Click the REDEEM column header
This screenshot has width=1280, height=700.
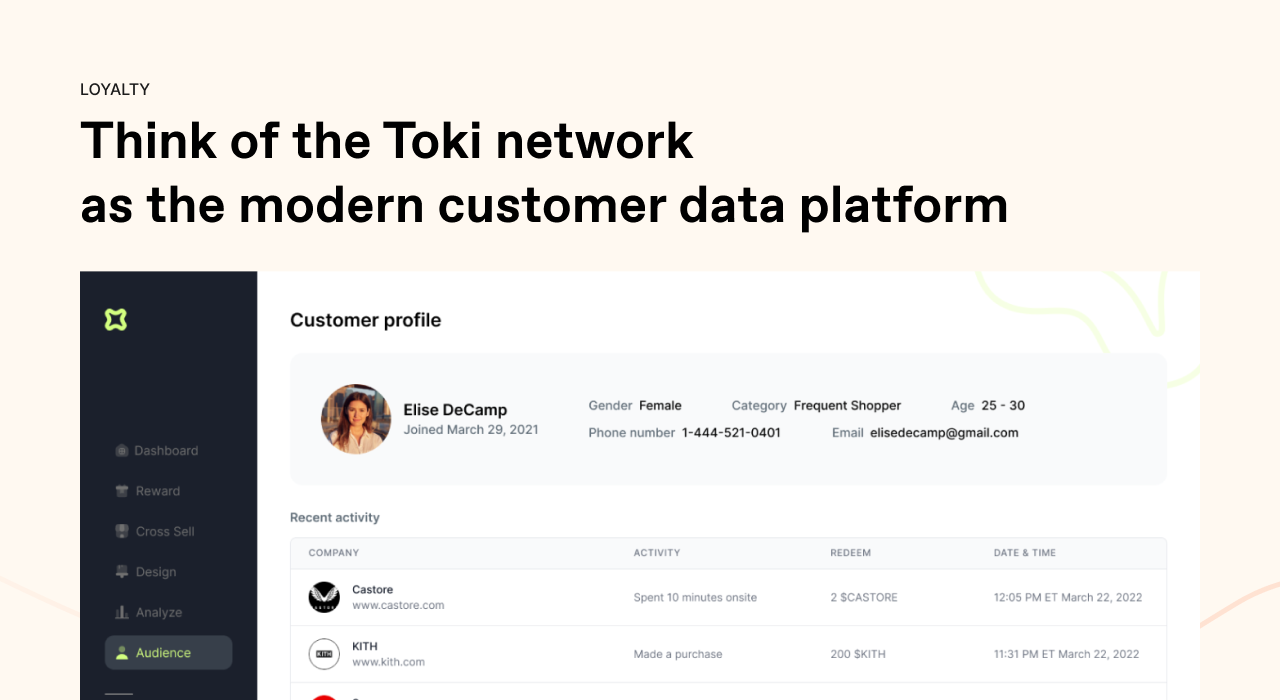coord(851,553)
